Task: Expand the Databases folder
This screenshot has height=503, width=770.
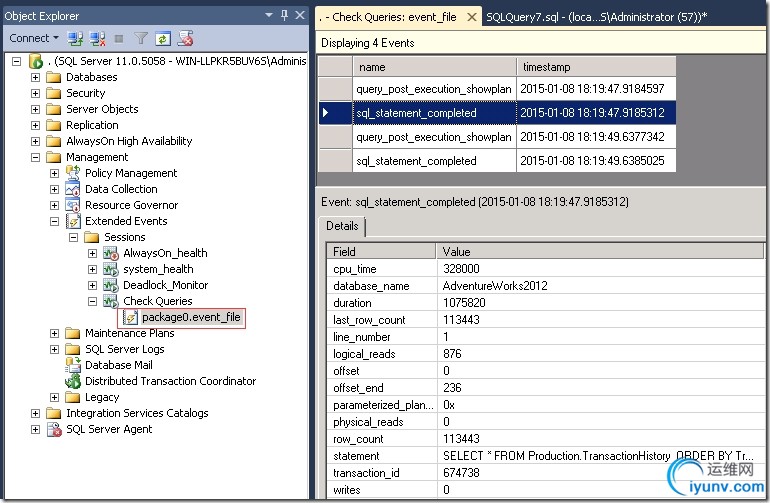Action: click(35, 77)
